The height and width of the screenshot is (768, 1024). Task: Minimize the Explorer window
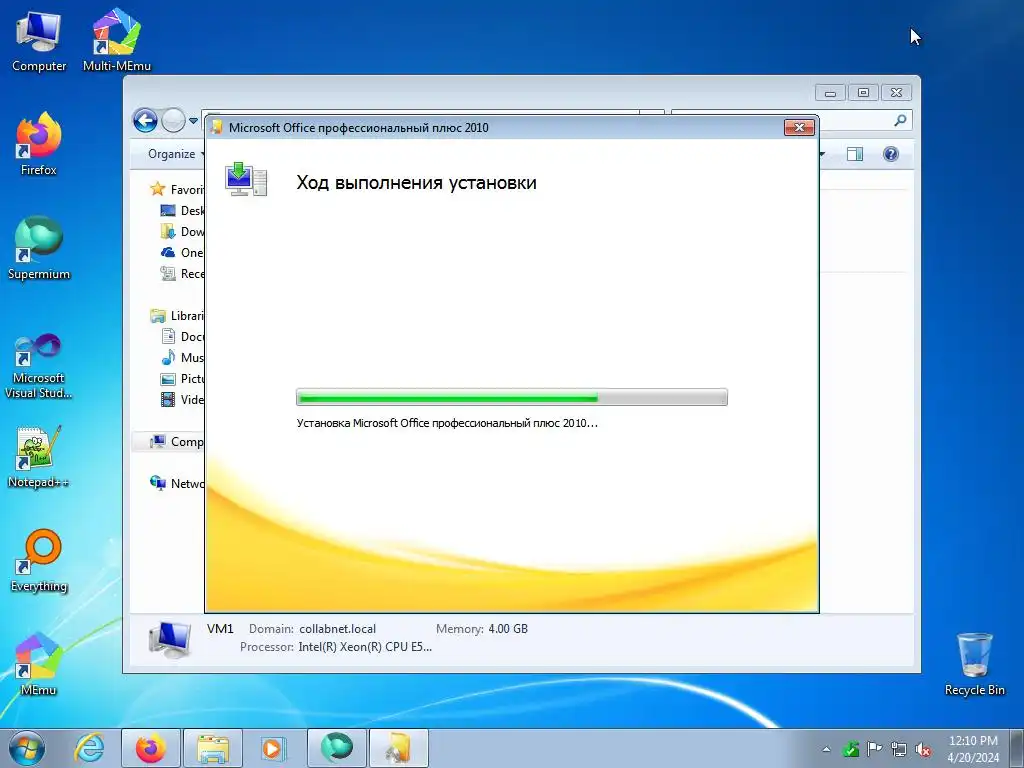pos(830,93)
